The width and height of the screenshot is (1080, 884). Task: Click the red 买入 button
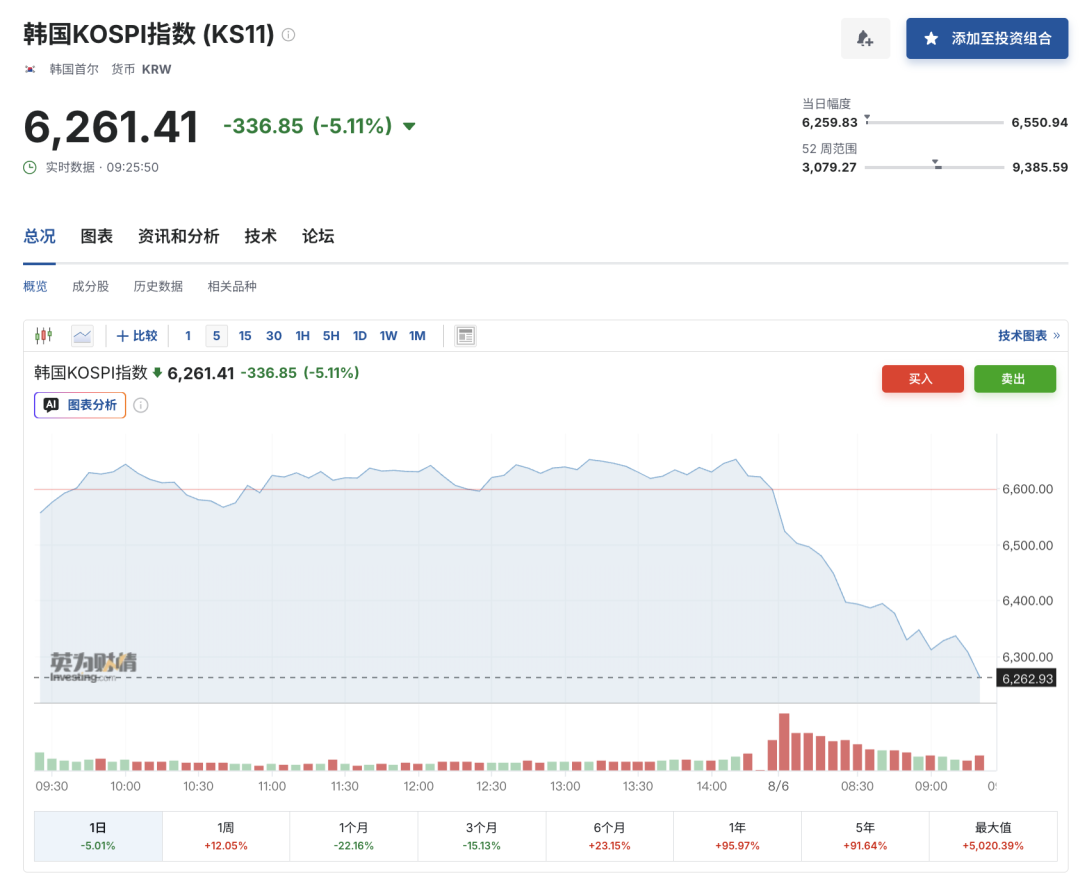coord(922,379)
